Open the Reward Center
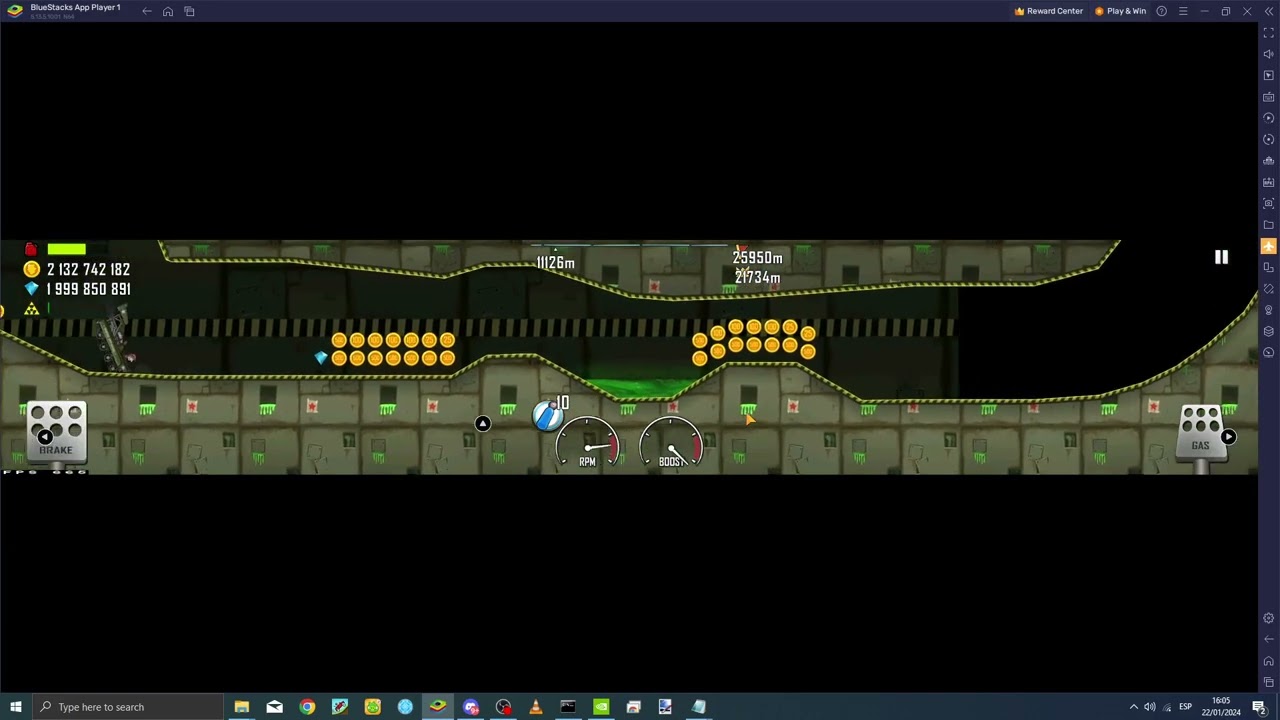 pyautogui.click(x=1048, y=11)
